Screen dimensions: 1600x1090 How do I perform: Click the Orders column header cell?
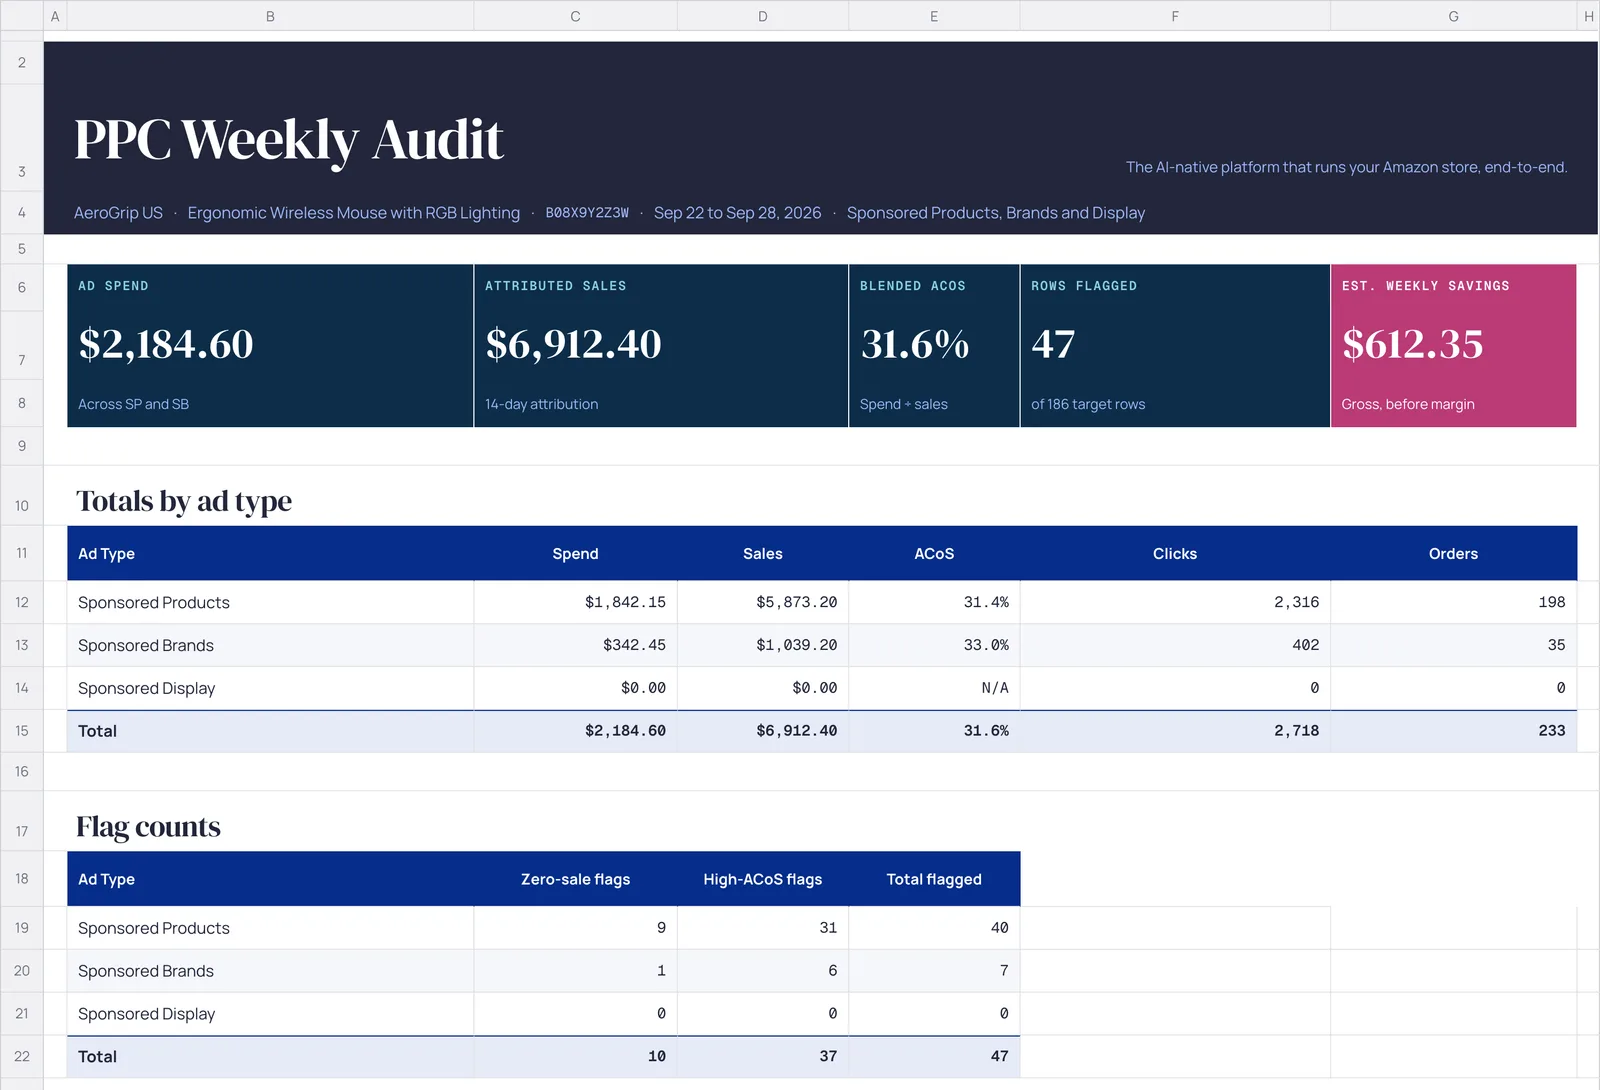click(1453, 554)
